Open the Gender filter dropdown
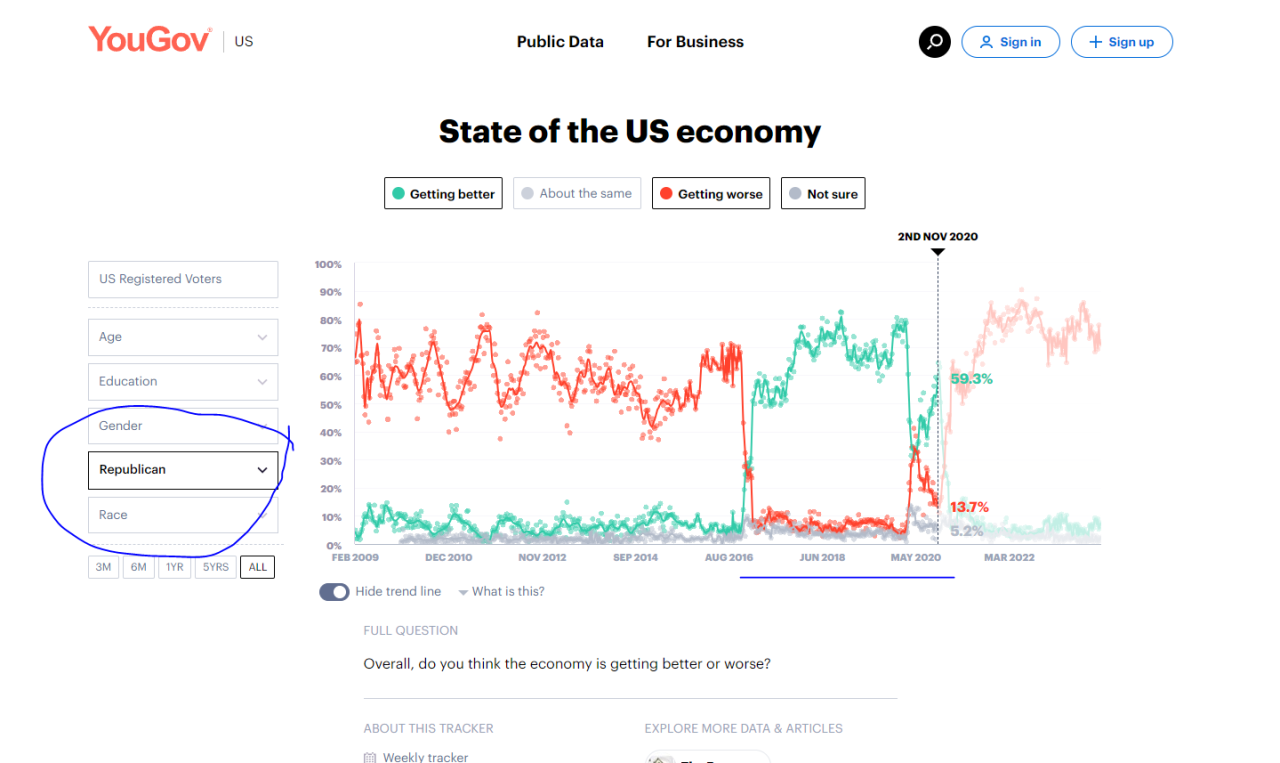The image size is (1280, 763). 183,426
